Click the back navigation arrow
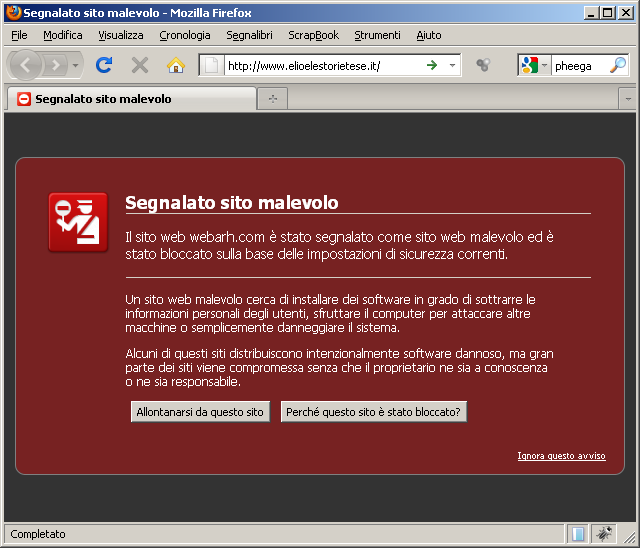 (26, 65)
